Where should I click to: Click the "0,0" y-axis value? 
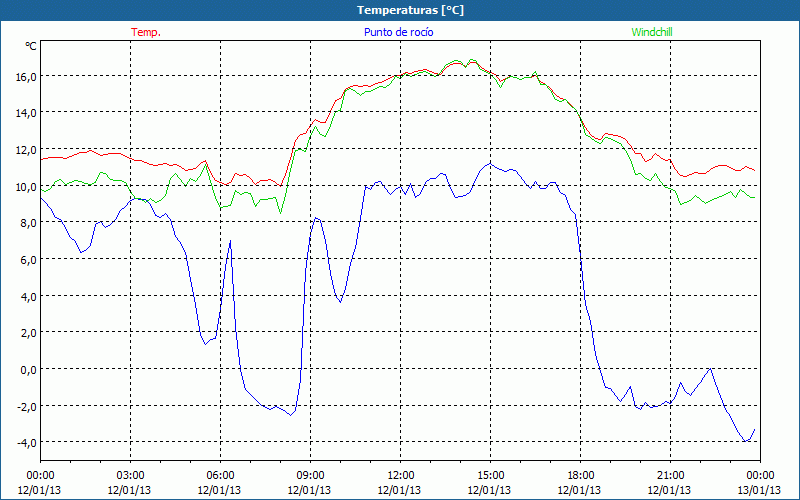click(28, 369)
